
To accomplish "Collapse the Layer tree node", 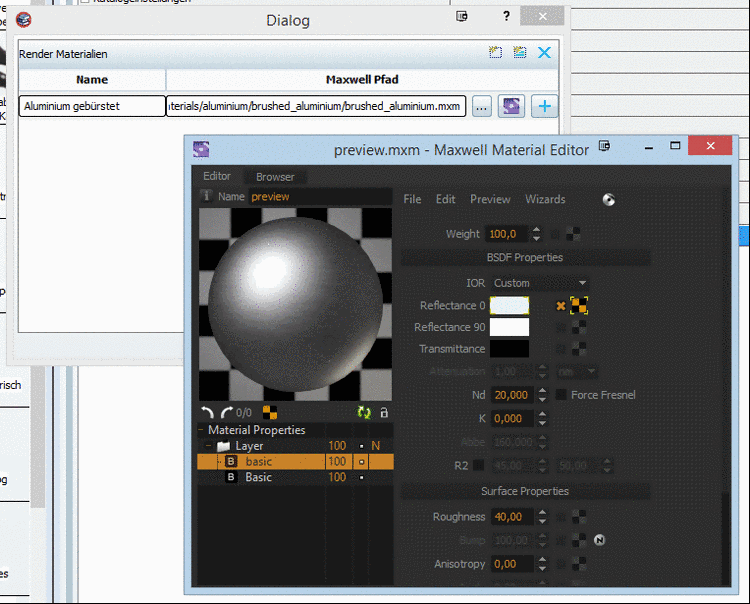I will [208, 446].
